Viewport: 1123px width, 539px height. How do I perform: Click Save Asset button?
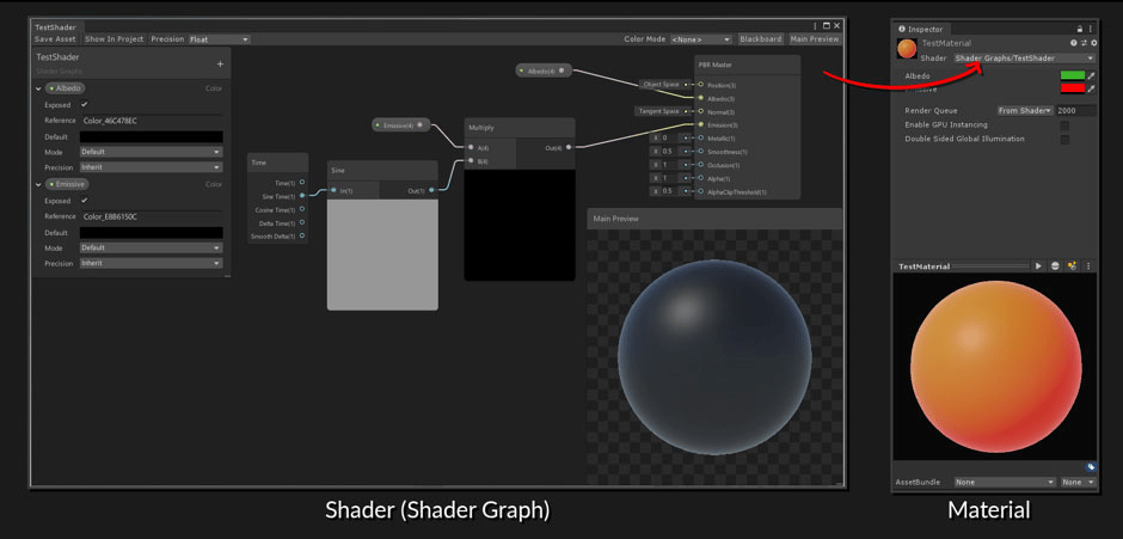[x=55, y=39]
